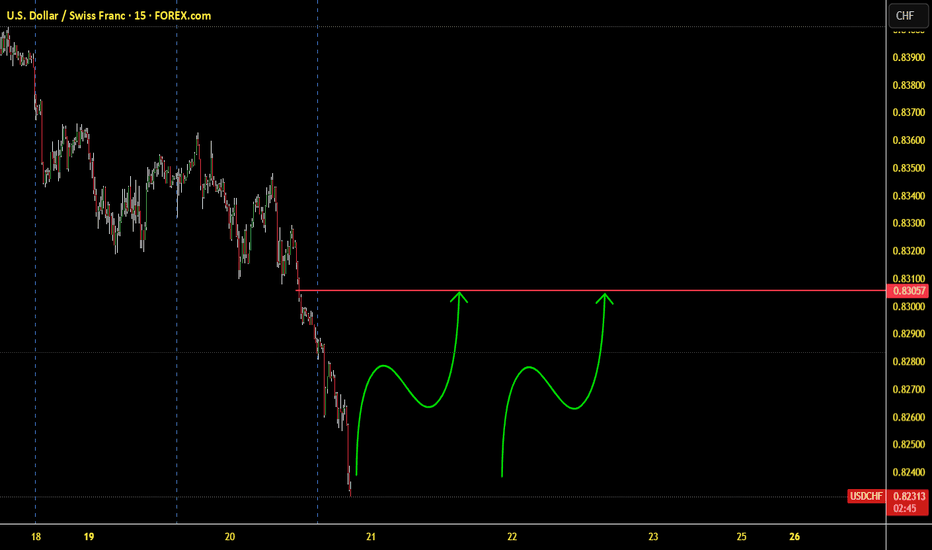
Task: Click the 0.82800 price scale value
Action: coord(909,362)
